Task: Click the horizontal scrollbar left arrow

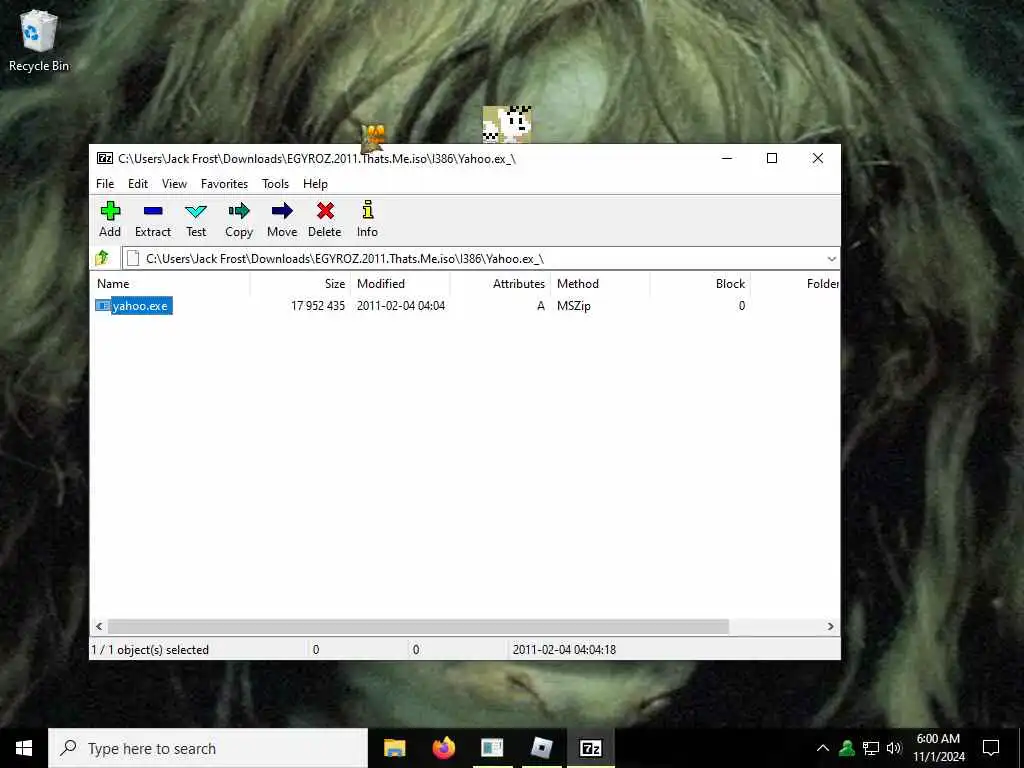Action: point(99,626)
